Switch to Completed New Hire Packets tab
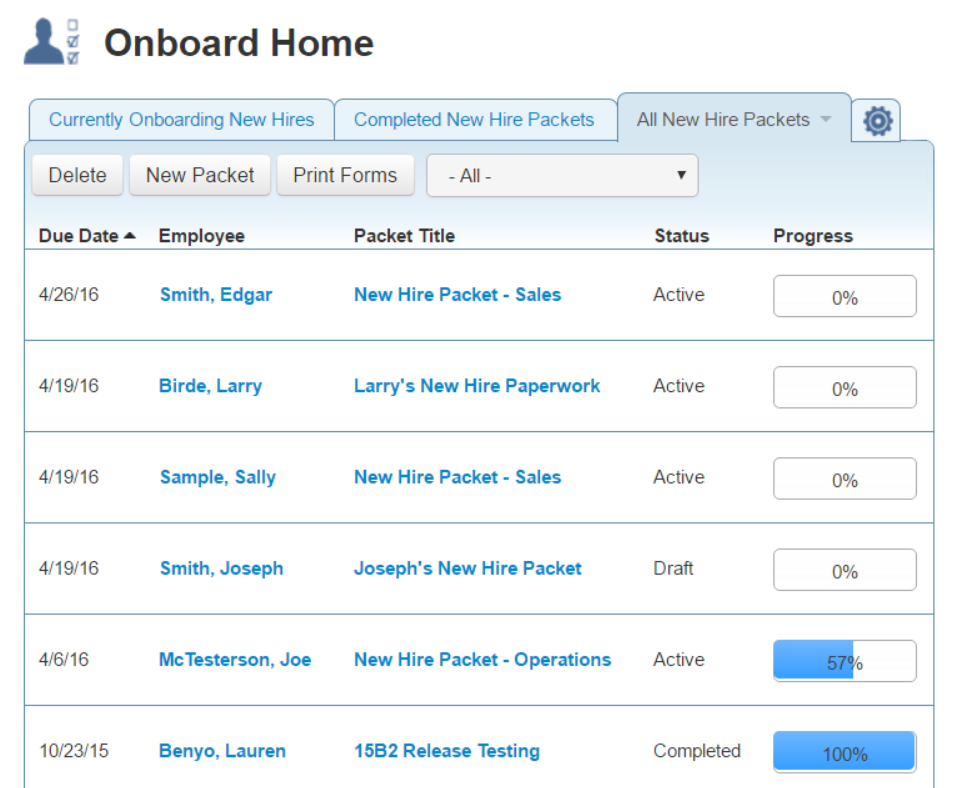This screenshot has width=961, height=788. 474,120
